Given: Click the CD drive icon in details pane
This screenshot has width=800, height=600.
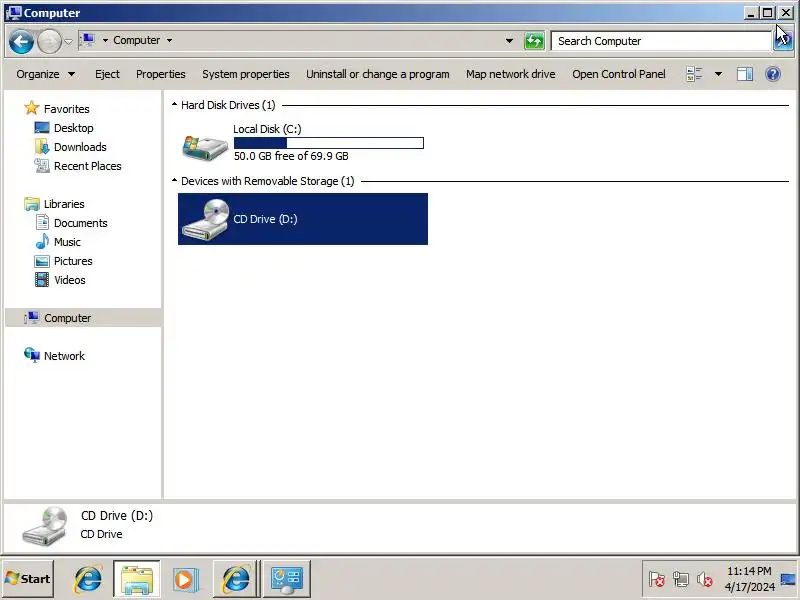Looking at the screenshot, I should (45, 526).
